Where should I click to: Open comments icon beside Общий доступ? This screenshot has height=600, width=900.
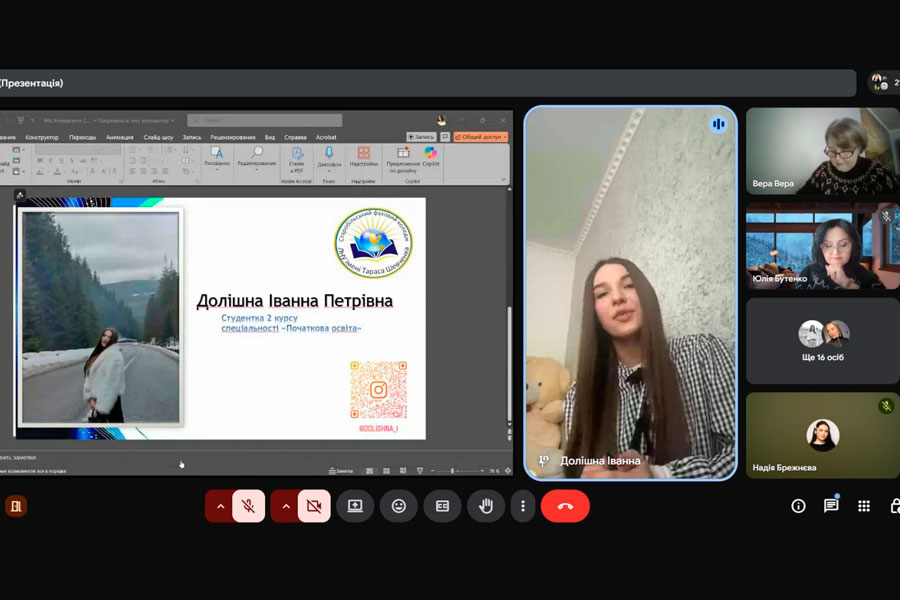point(445,137)
